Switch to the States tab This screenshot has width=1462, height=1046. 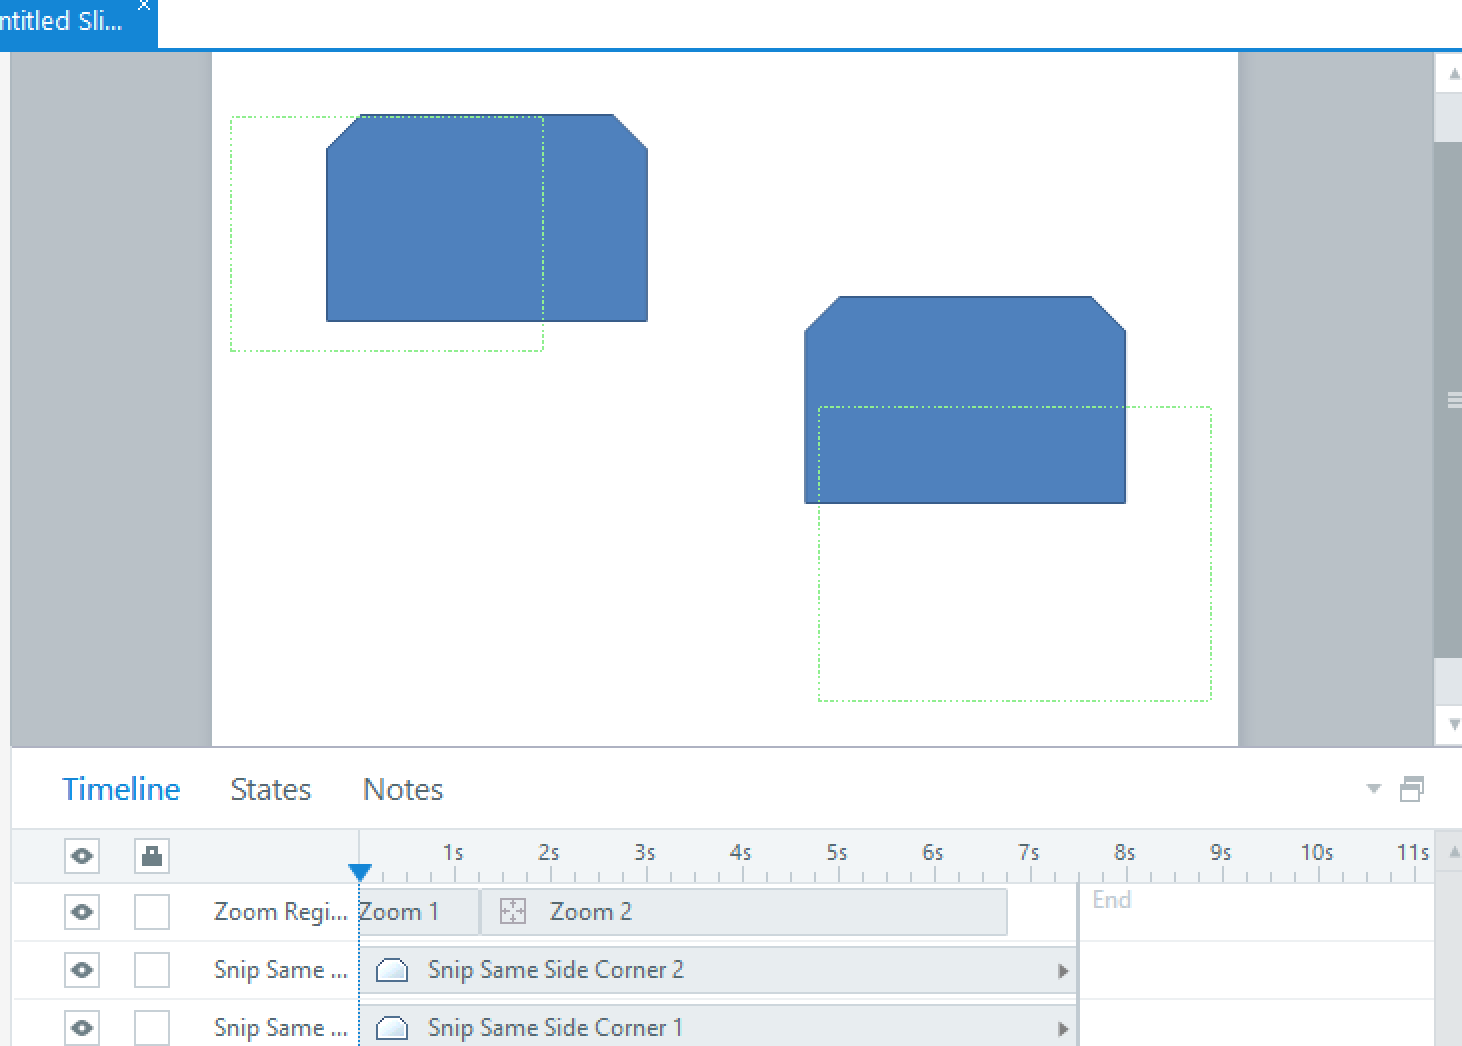[270, 789]
